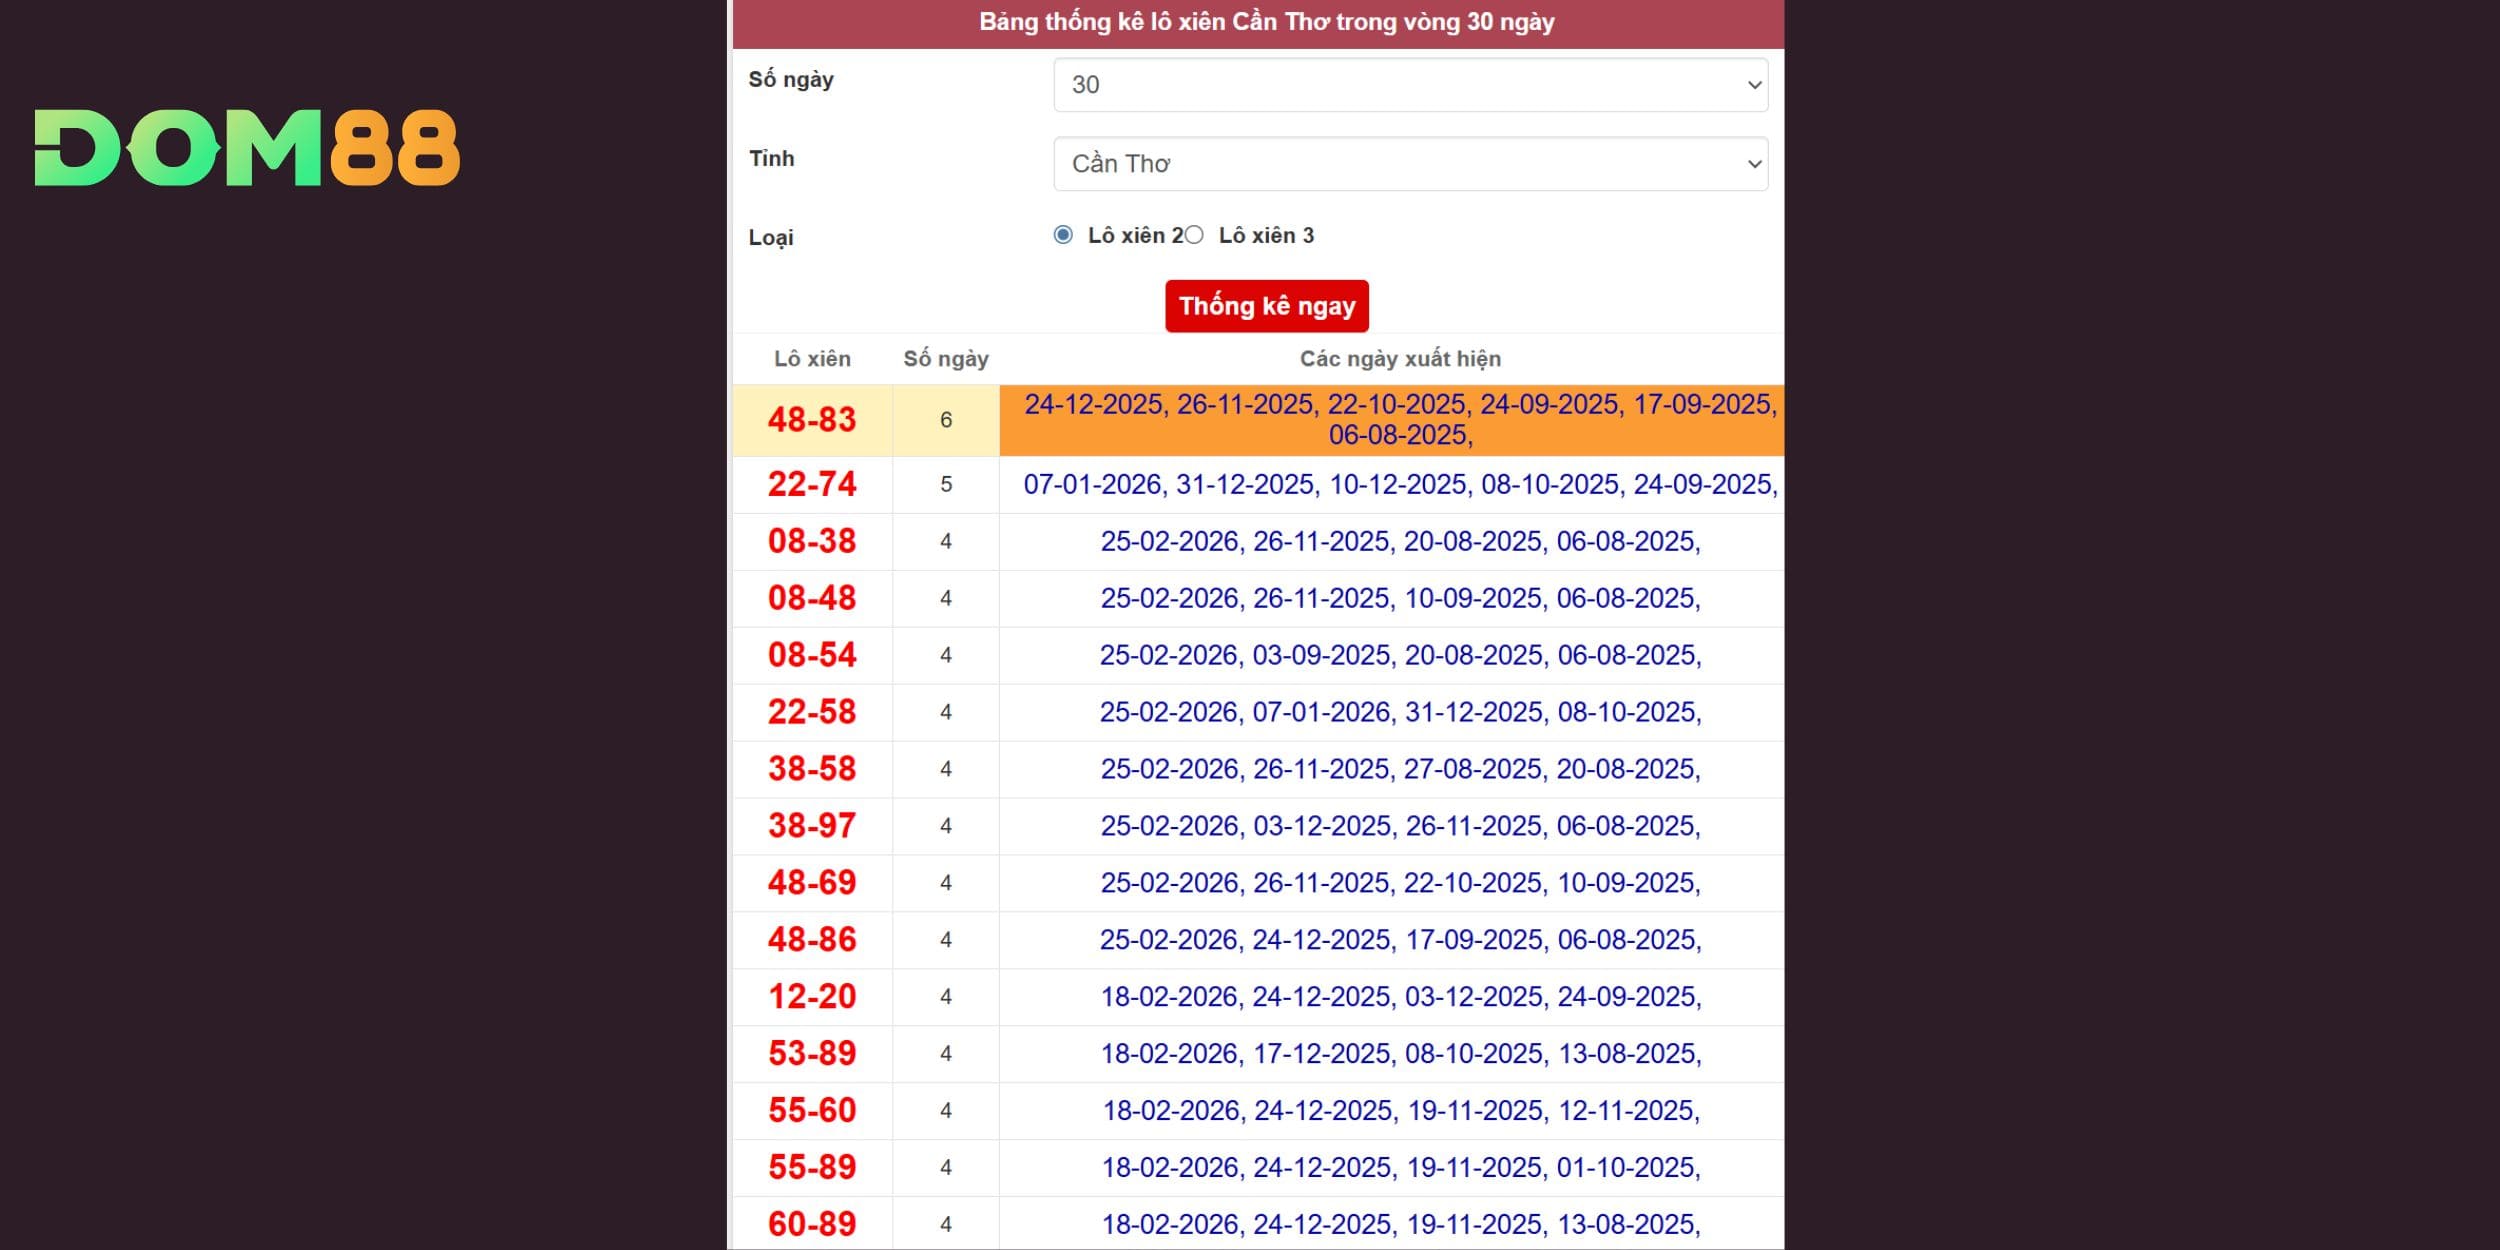Click dates row for 22-58
2500x1250 pixels.
(x=1400, y=712)
